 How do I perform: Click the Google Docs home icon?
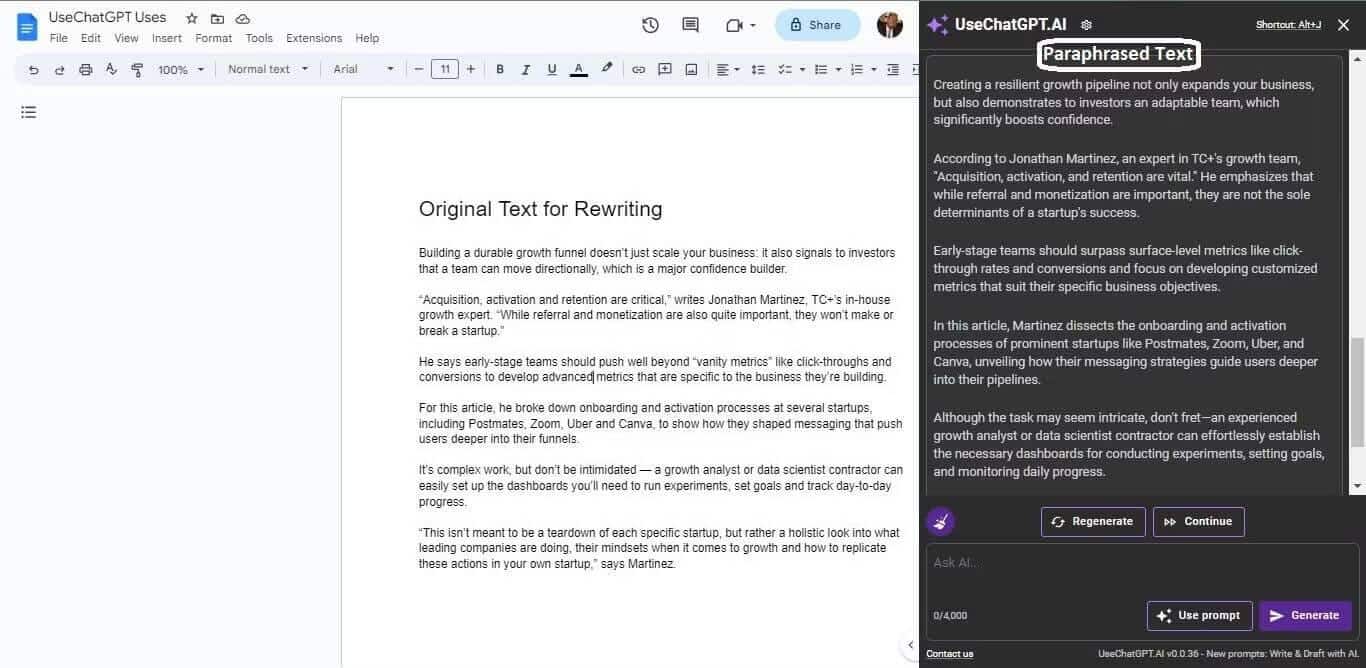tap(26, 27)
